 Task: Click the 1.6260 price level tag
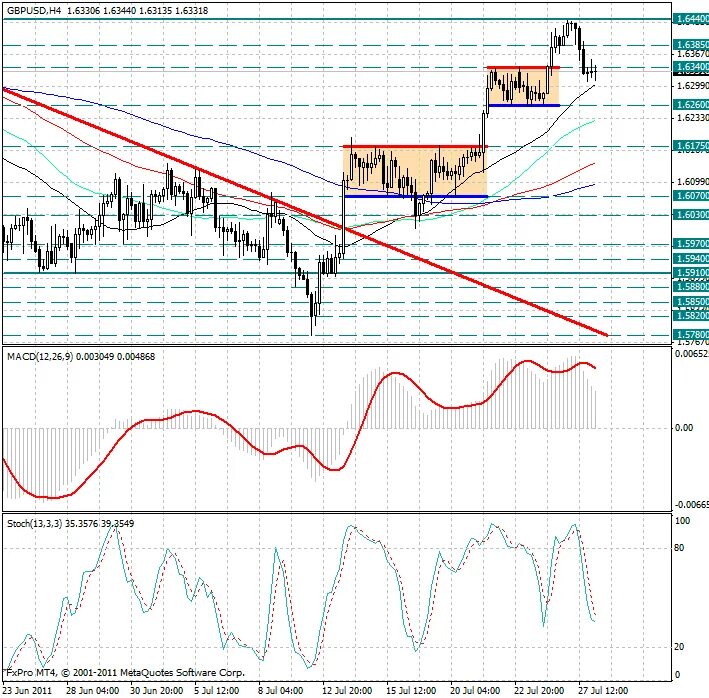[691, 105]
